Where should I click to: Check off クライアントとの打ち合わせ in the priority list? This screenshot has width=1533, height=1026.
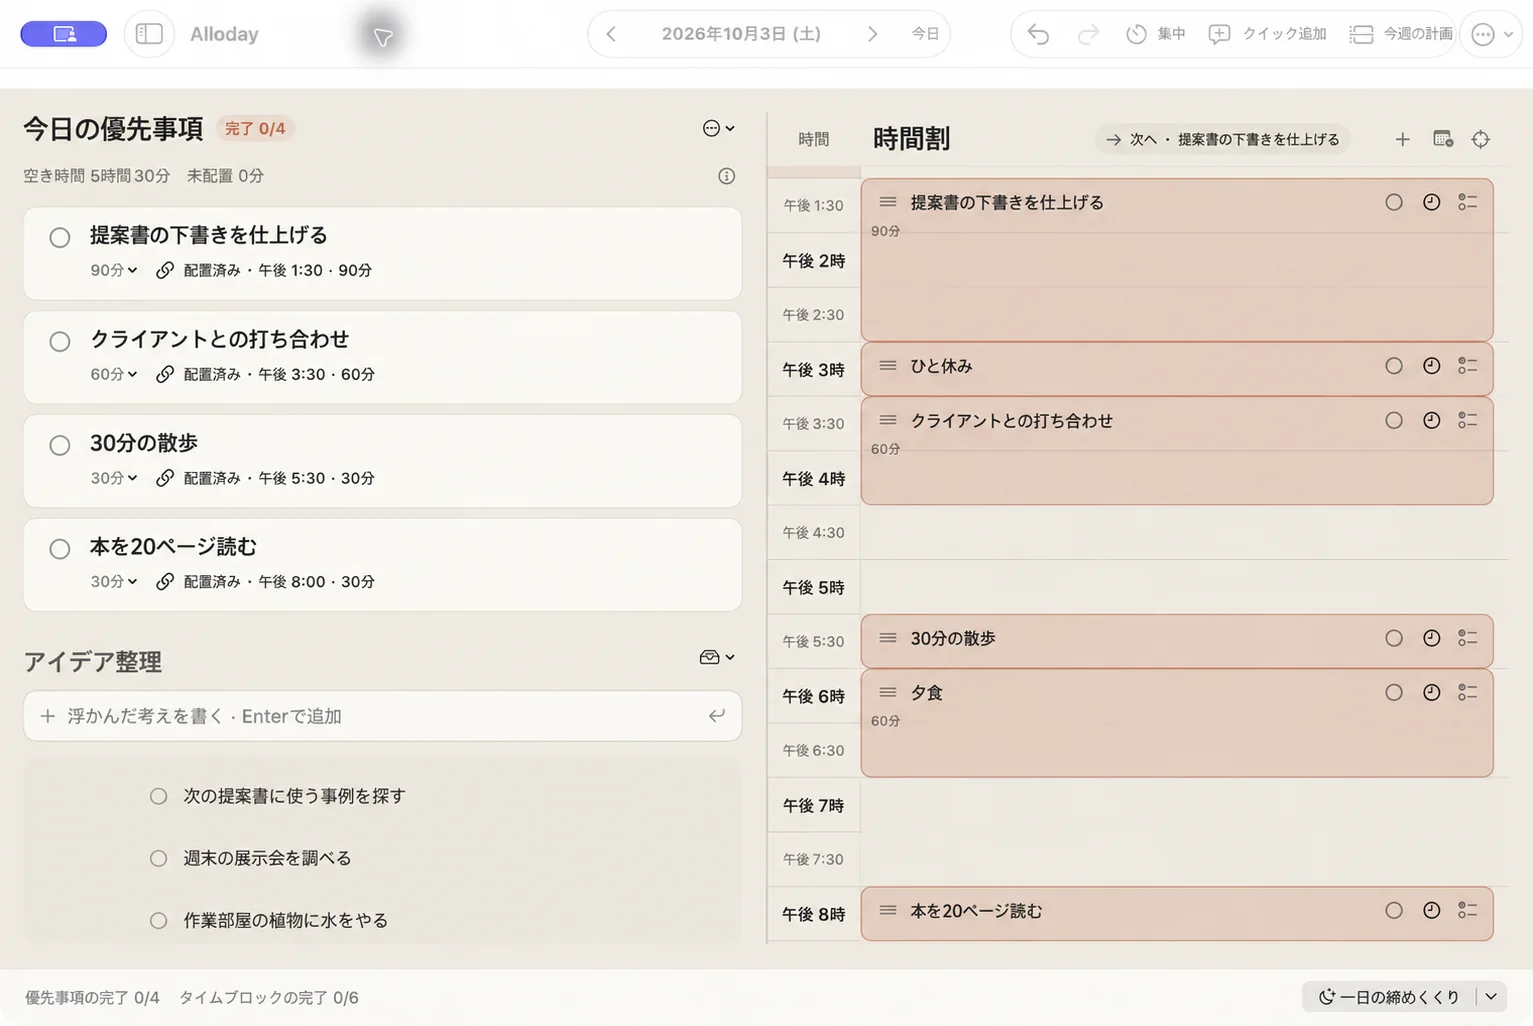click(x=60, y=342)
